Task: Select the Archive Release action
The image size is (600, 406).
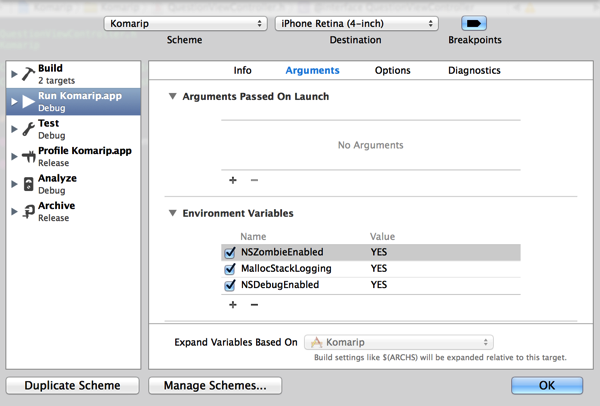Action: tap(73, 212)
